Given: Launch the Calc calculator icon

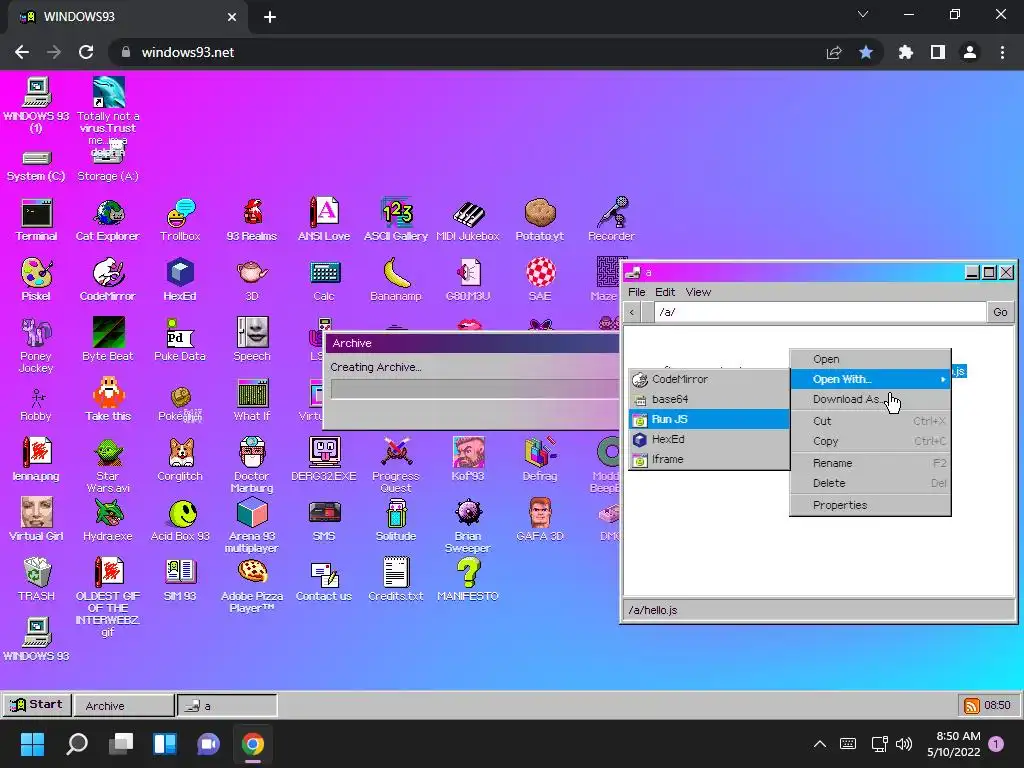Looking at the screenshot, I should pyautogui.click(x=324, y=280).
